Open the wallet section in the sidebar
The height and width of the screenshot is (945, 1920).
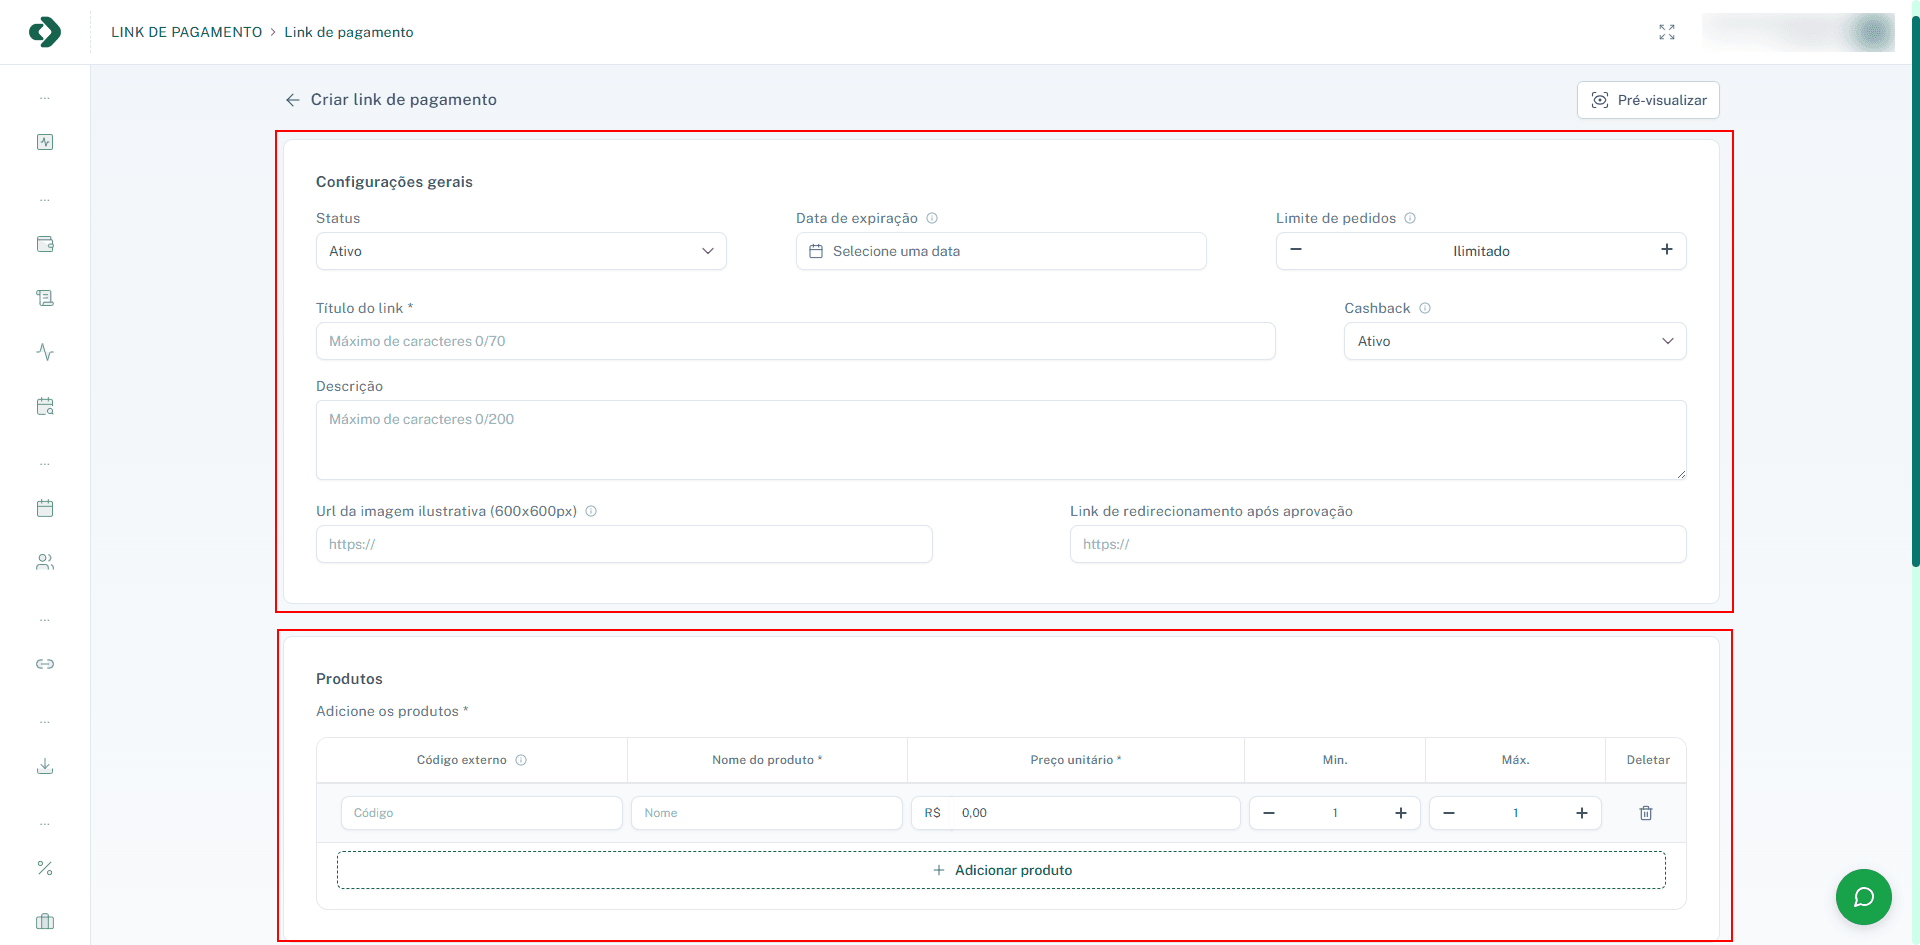pos(45,243)
